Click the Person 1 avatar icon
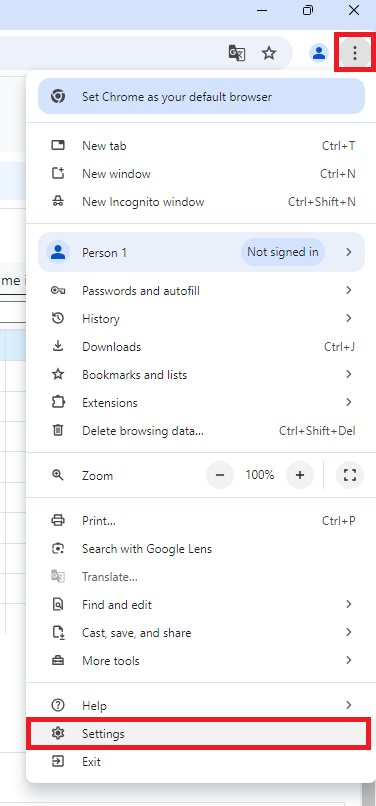Screen dimensions: 376x806 tap(58, 252)
